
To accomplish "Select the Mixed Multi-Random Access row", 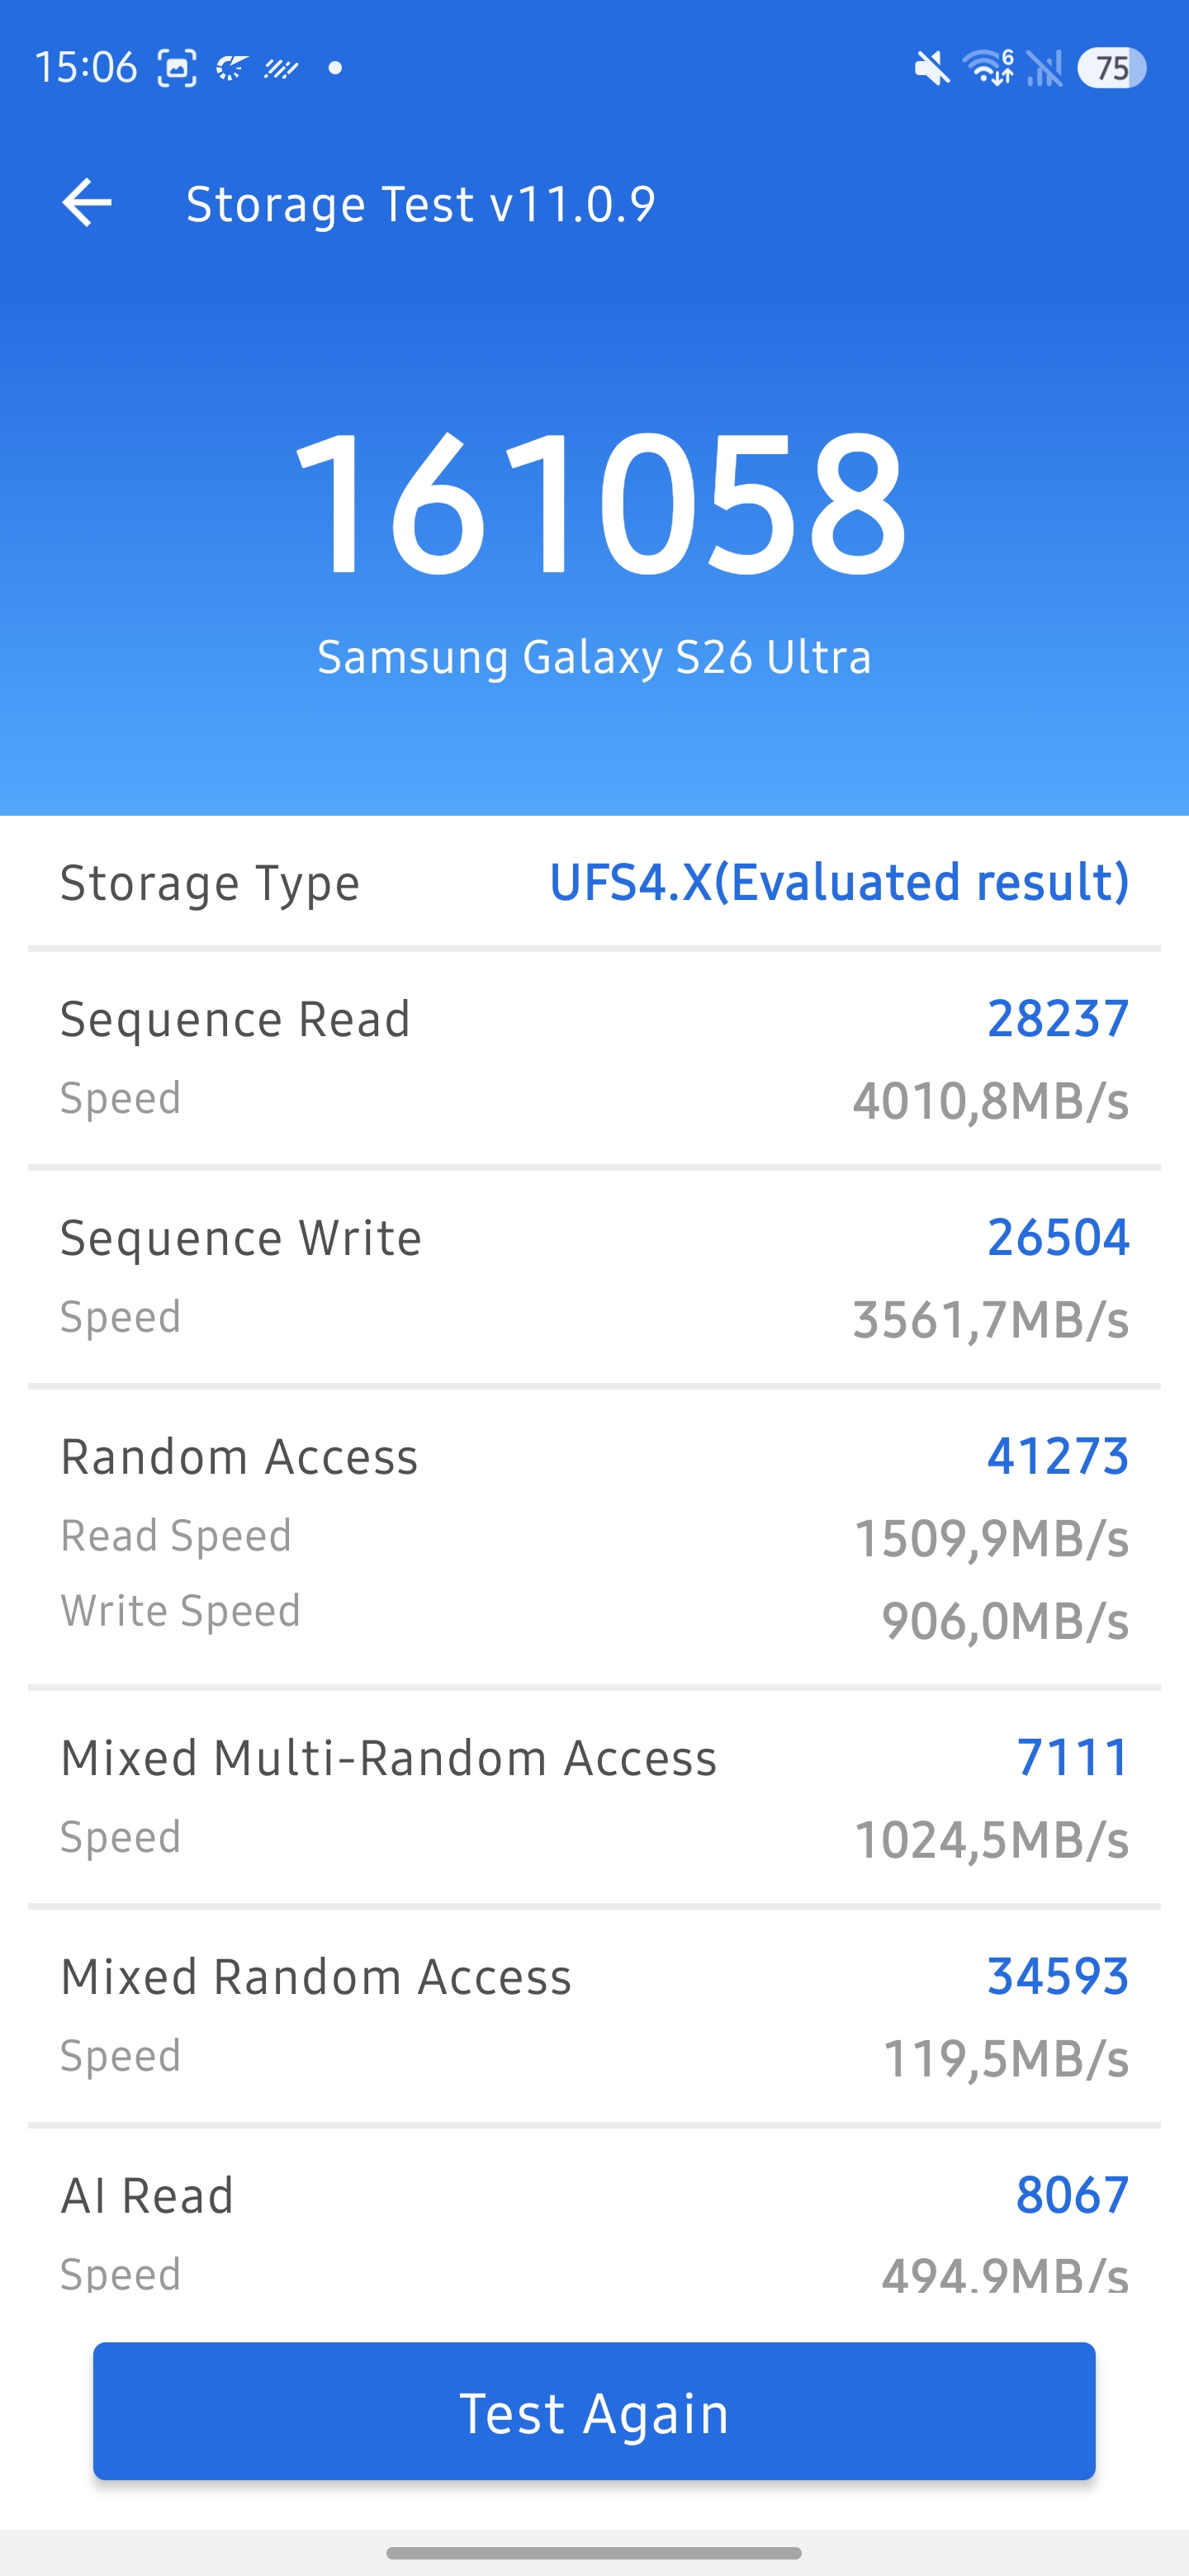I will coord(594,1796).
